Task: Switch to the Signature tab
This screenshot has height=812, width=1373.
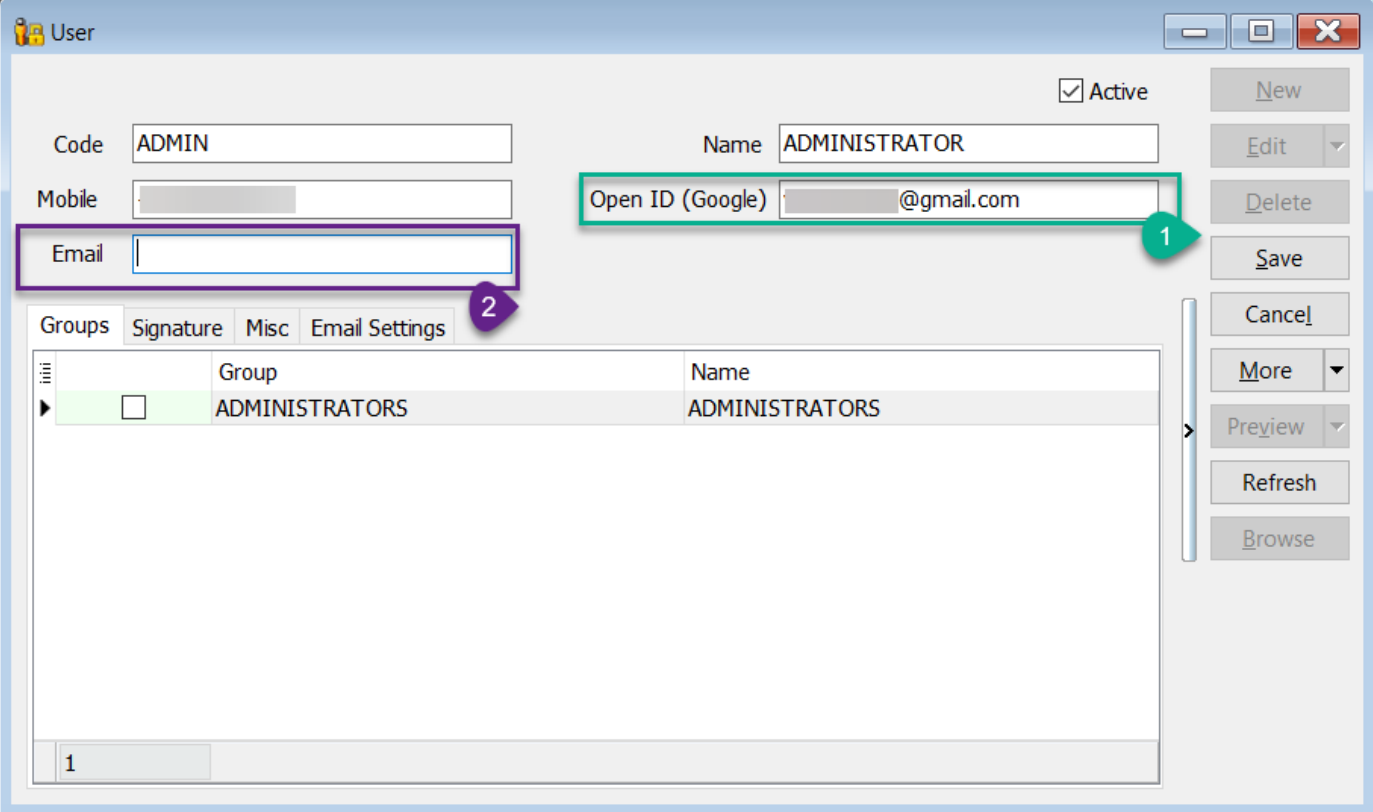Action: click(177, 328)
